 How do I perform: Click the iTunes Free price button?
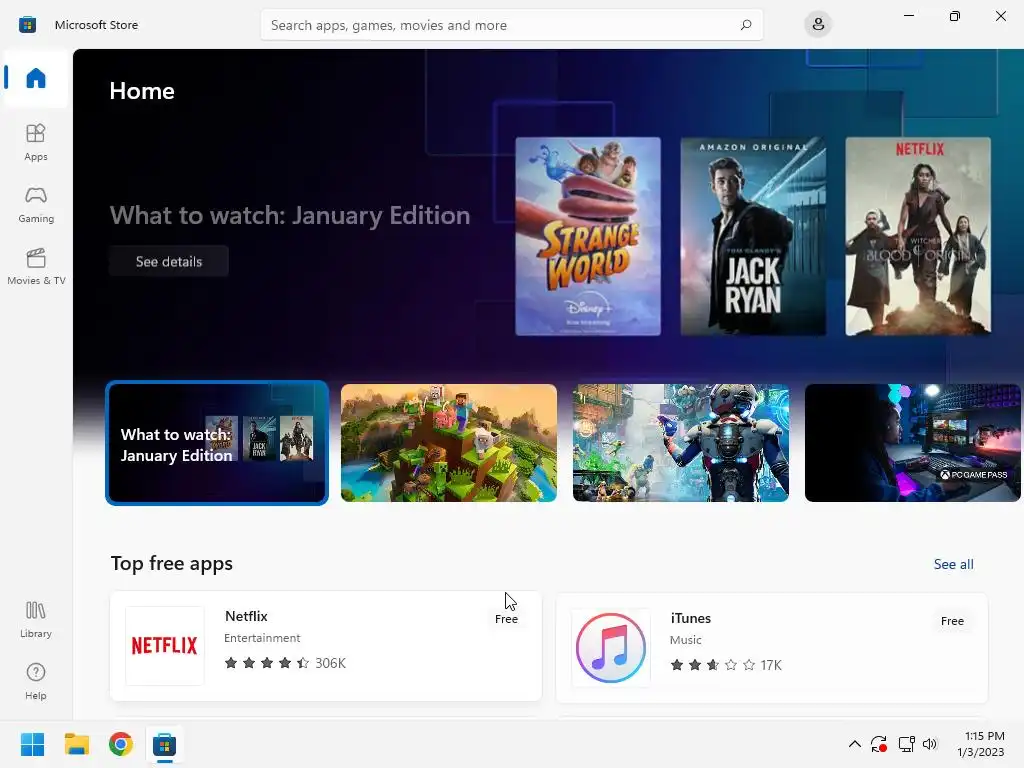click(x=952, y=621)
